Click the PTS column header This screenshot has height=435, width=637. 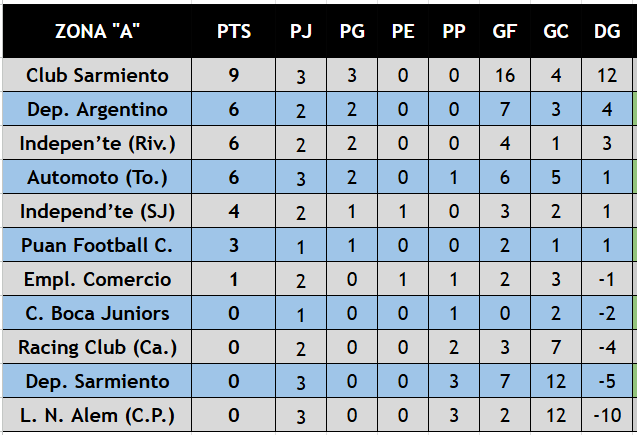coord(234,31)
